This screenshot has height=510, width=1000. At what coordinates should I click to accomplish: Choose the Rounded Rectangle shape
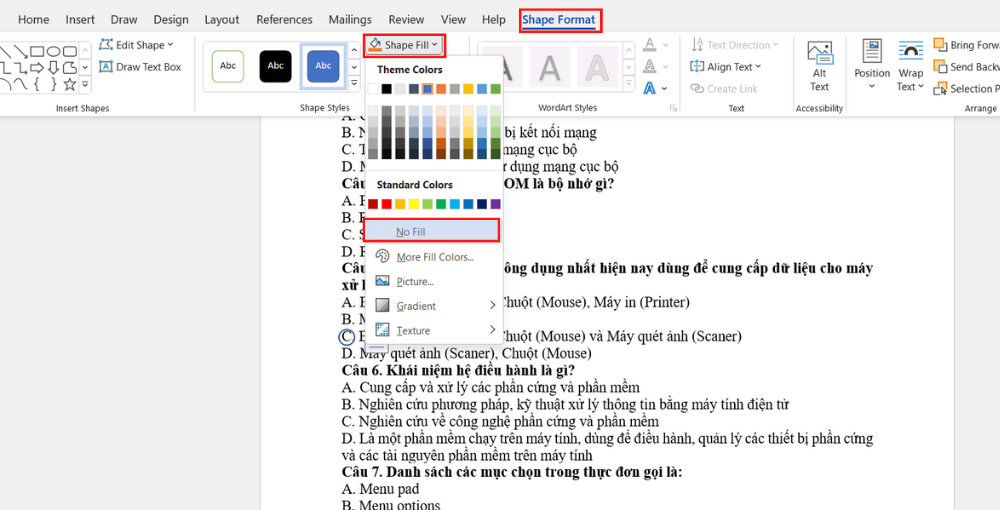(x=70, y=50)
